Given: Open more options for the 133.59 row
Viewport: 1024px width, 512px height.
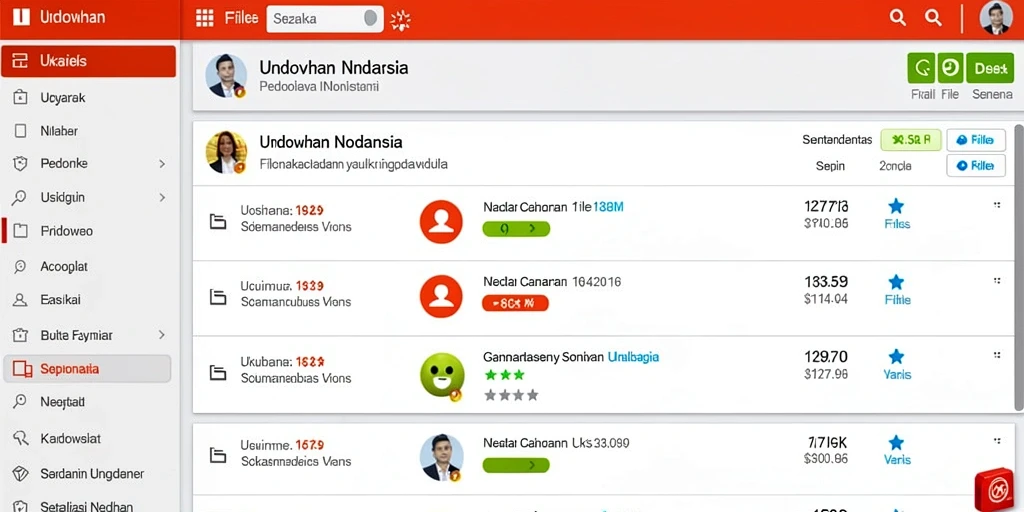Looking at the screenshot, I should click(997, 281).
